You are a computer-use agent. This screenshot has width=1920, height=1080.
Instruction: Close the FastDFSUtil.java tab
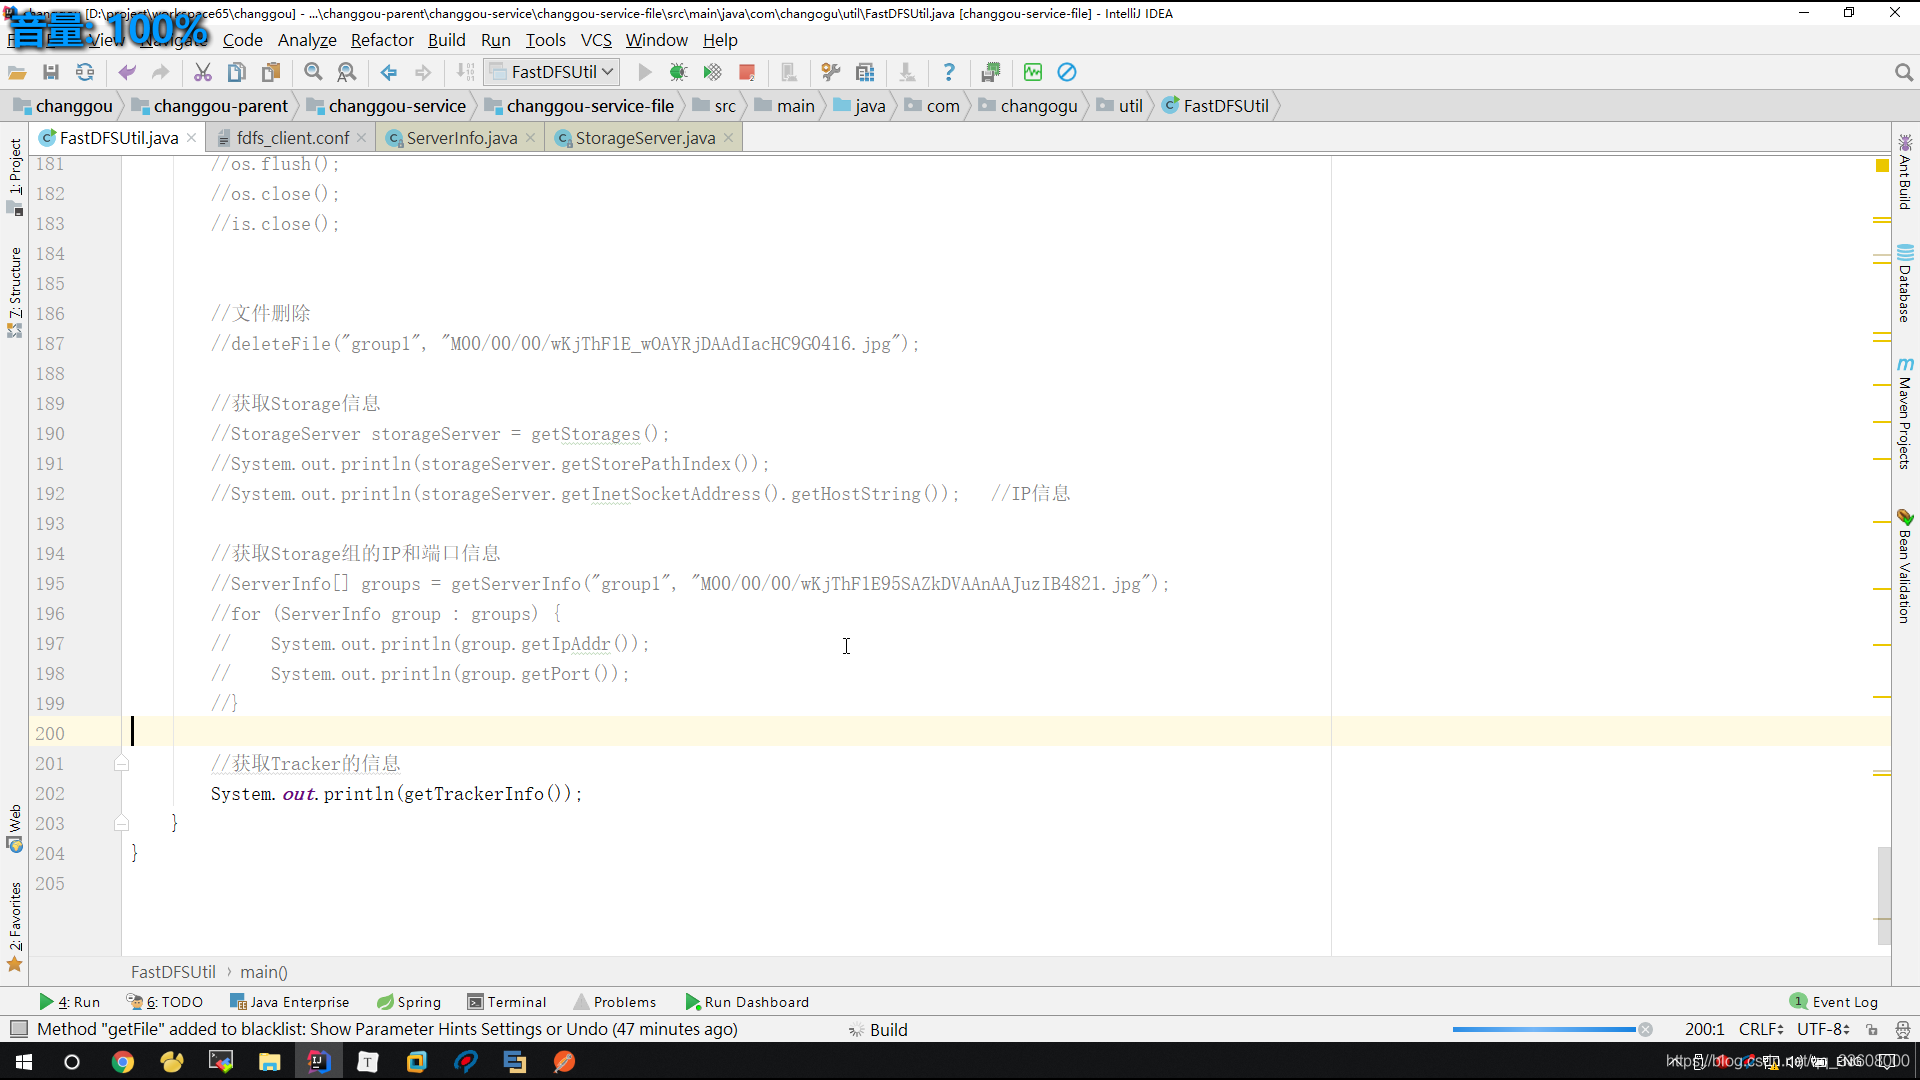coord(192,138)
